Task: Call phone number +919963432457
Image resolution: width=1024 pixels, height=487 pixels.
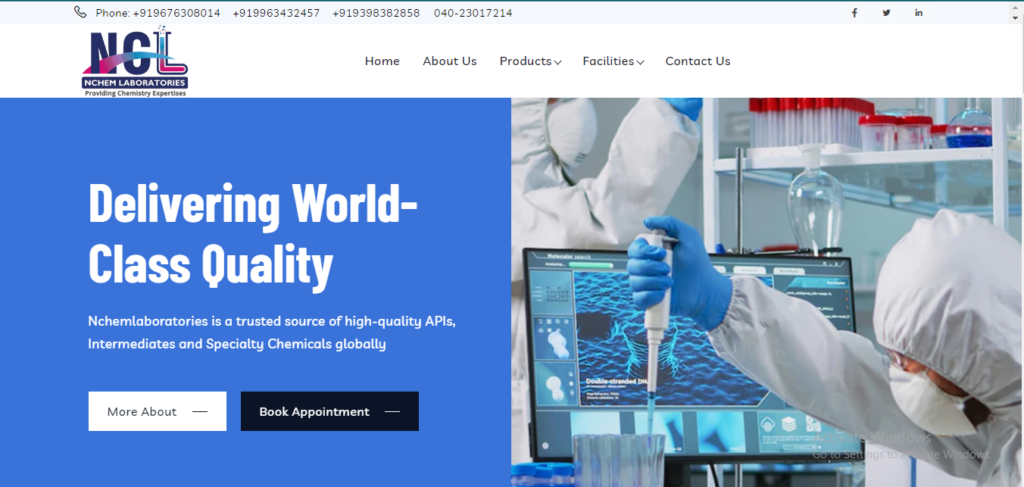Action: [x=276, y=13]
